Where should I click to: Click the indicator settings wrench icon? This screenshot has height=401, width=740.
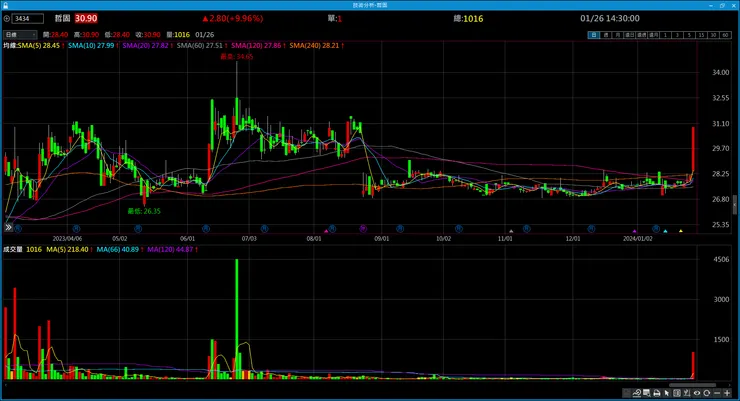point(687,393)
